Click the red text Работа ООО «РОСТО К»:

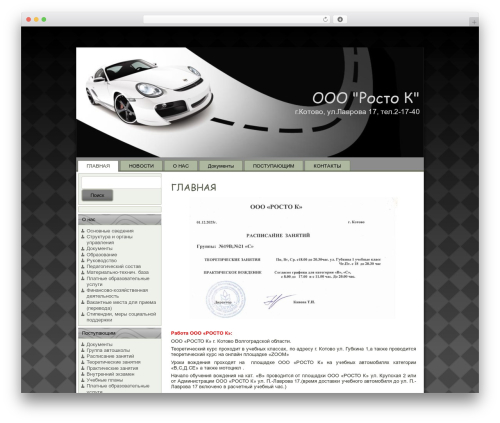pos(201,333)
